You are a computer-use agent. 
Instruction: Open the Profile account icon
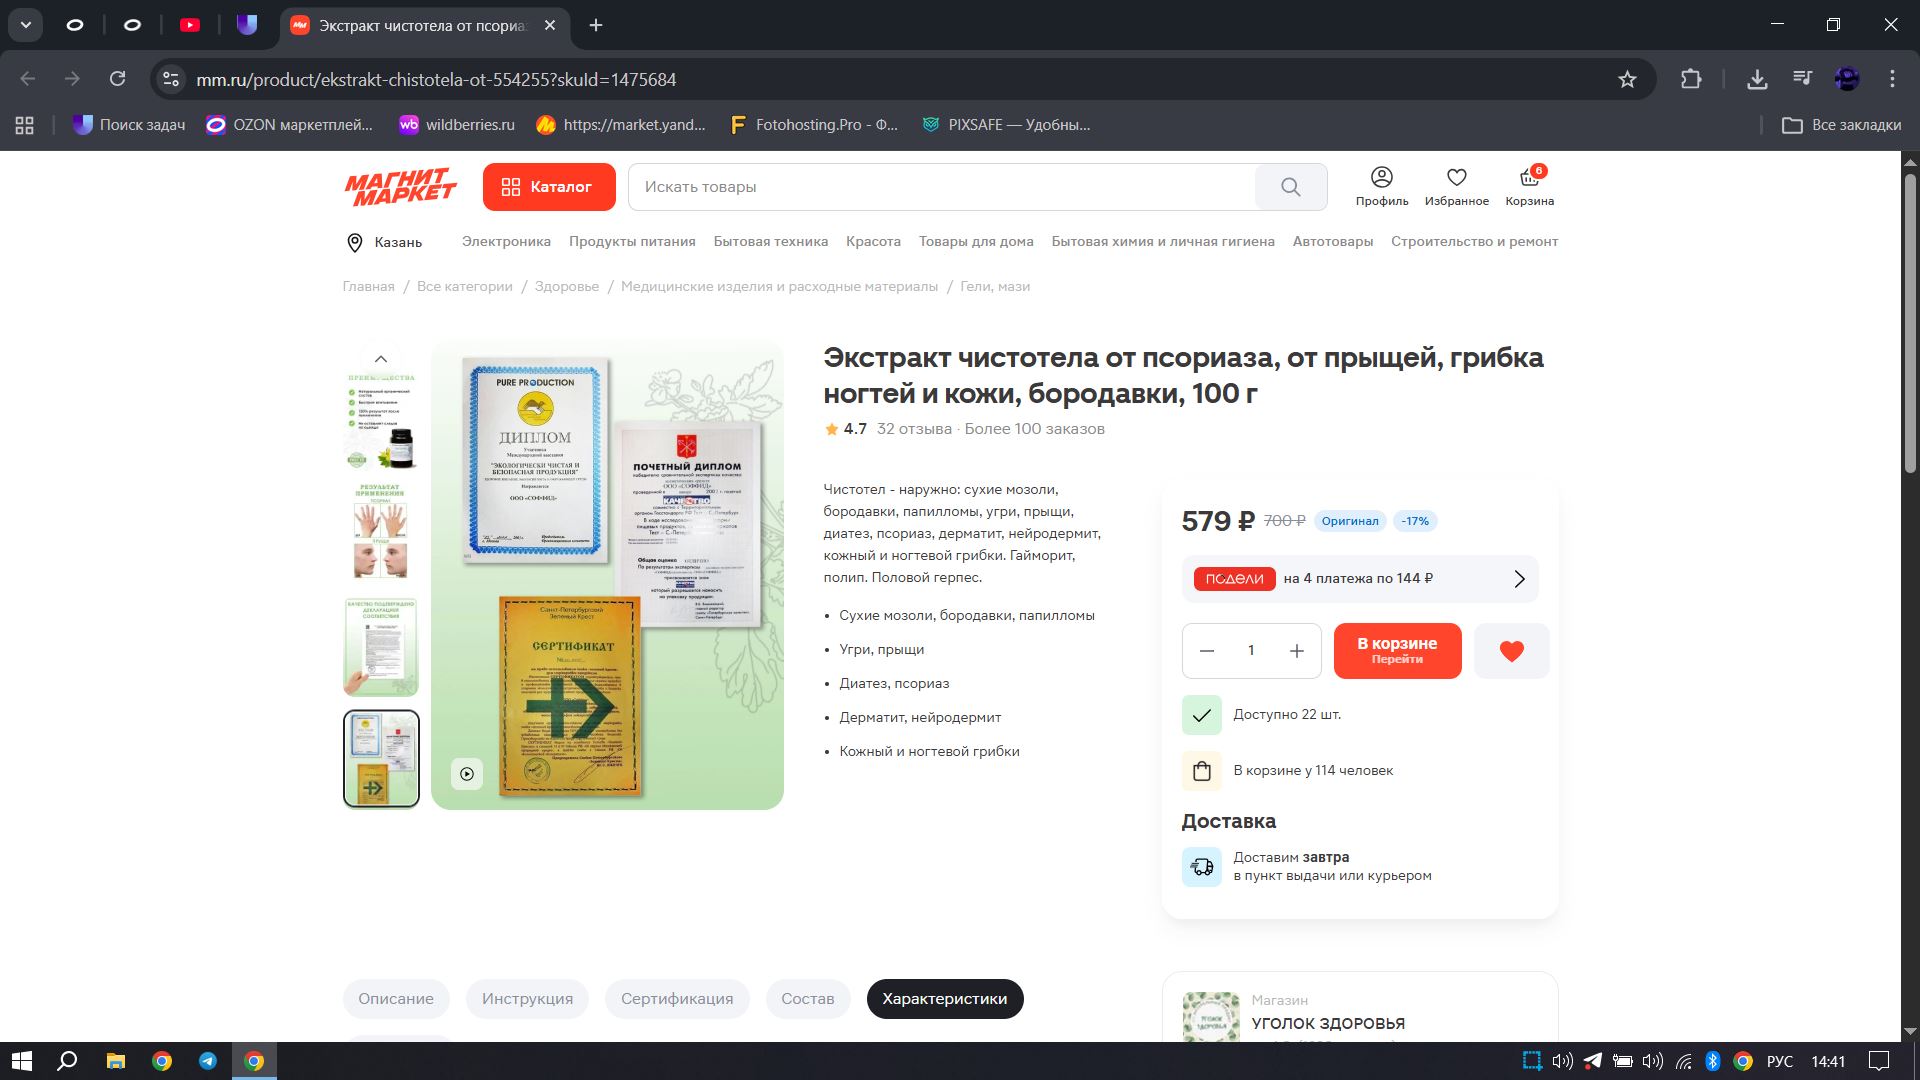(x=1381, y=186)
